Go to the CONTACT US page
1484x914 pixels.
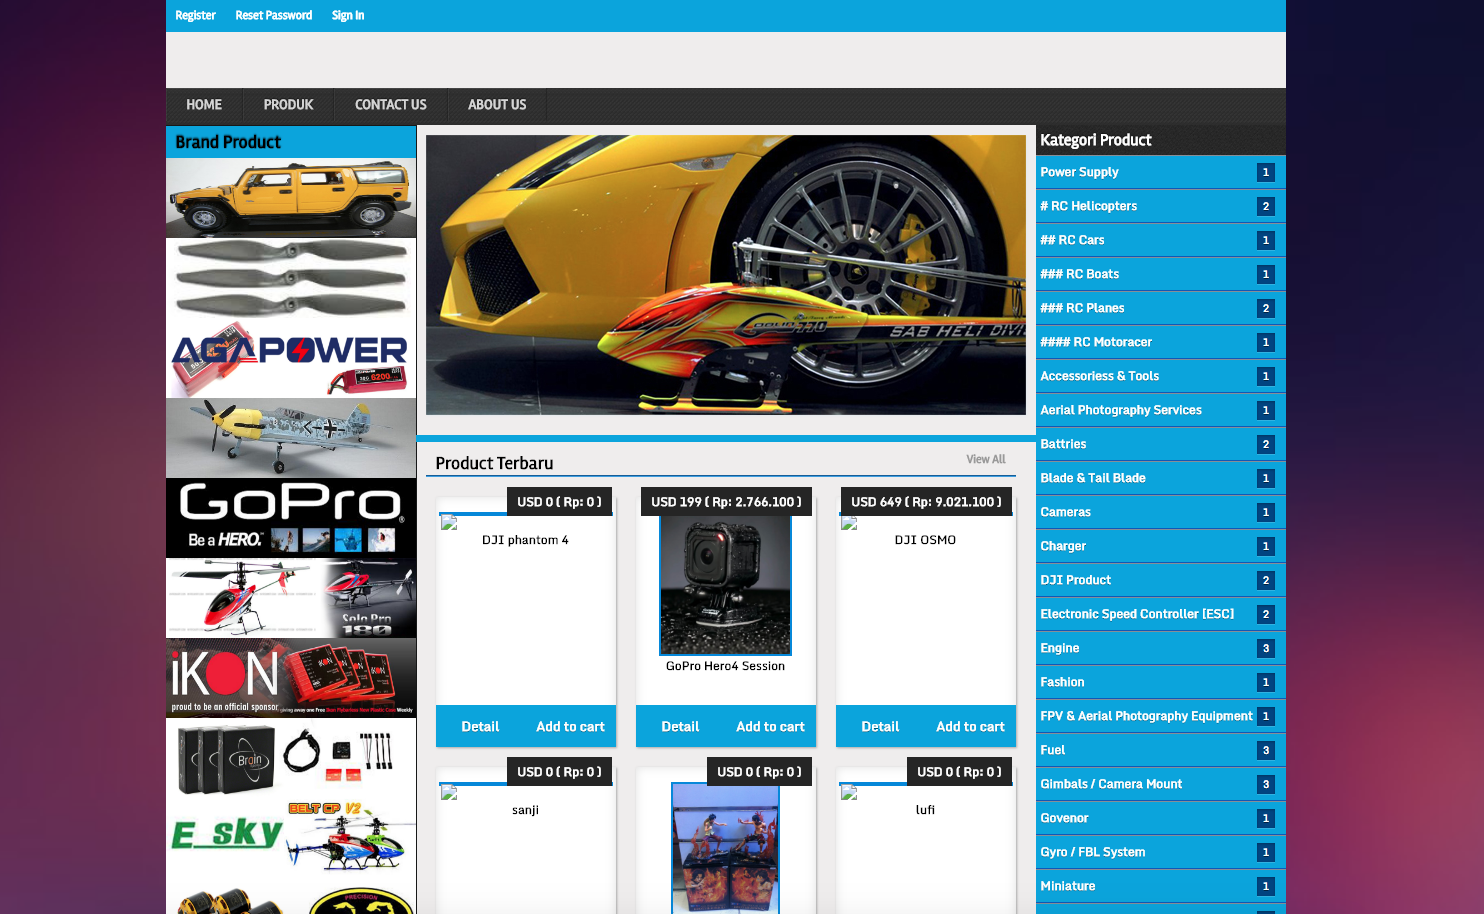point(390,105)
